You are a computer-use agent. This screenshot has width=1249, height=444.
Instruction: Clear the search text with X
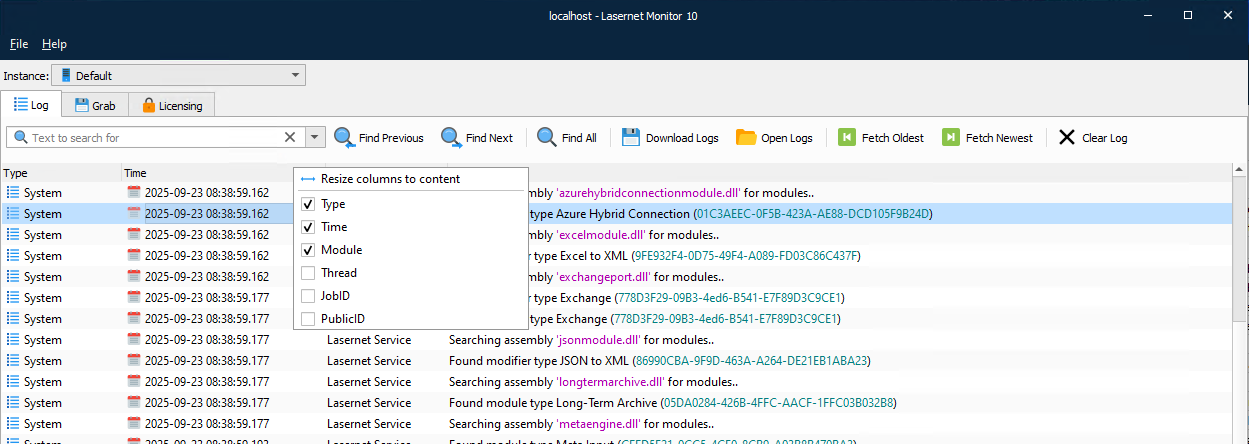click(x=290, y=137)
